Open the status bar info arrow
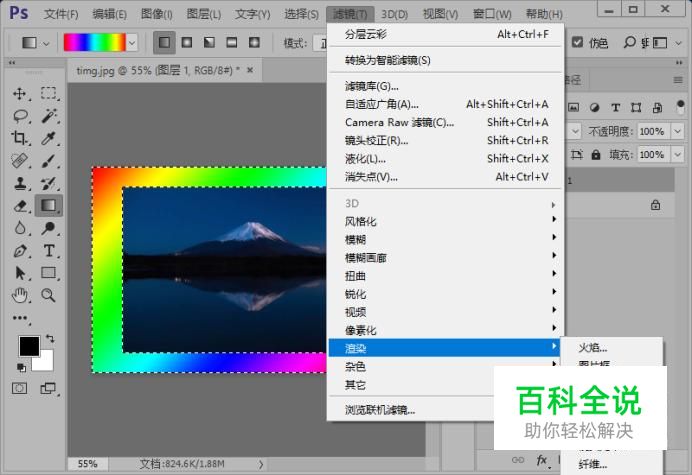This screenshot has height=475, width=692. click(261, 464)
